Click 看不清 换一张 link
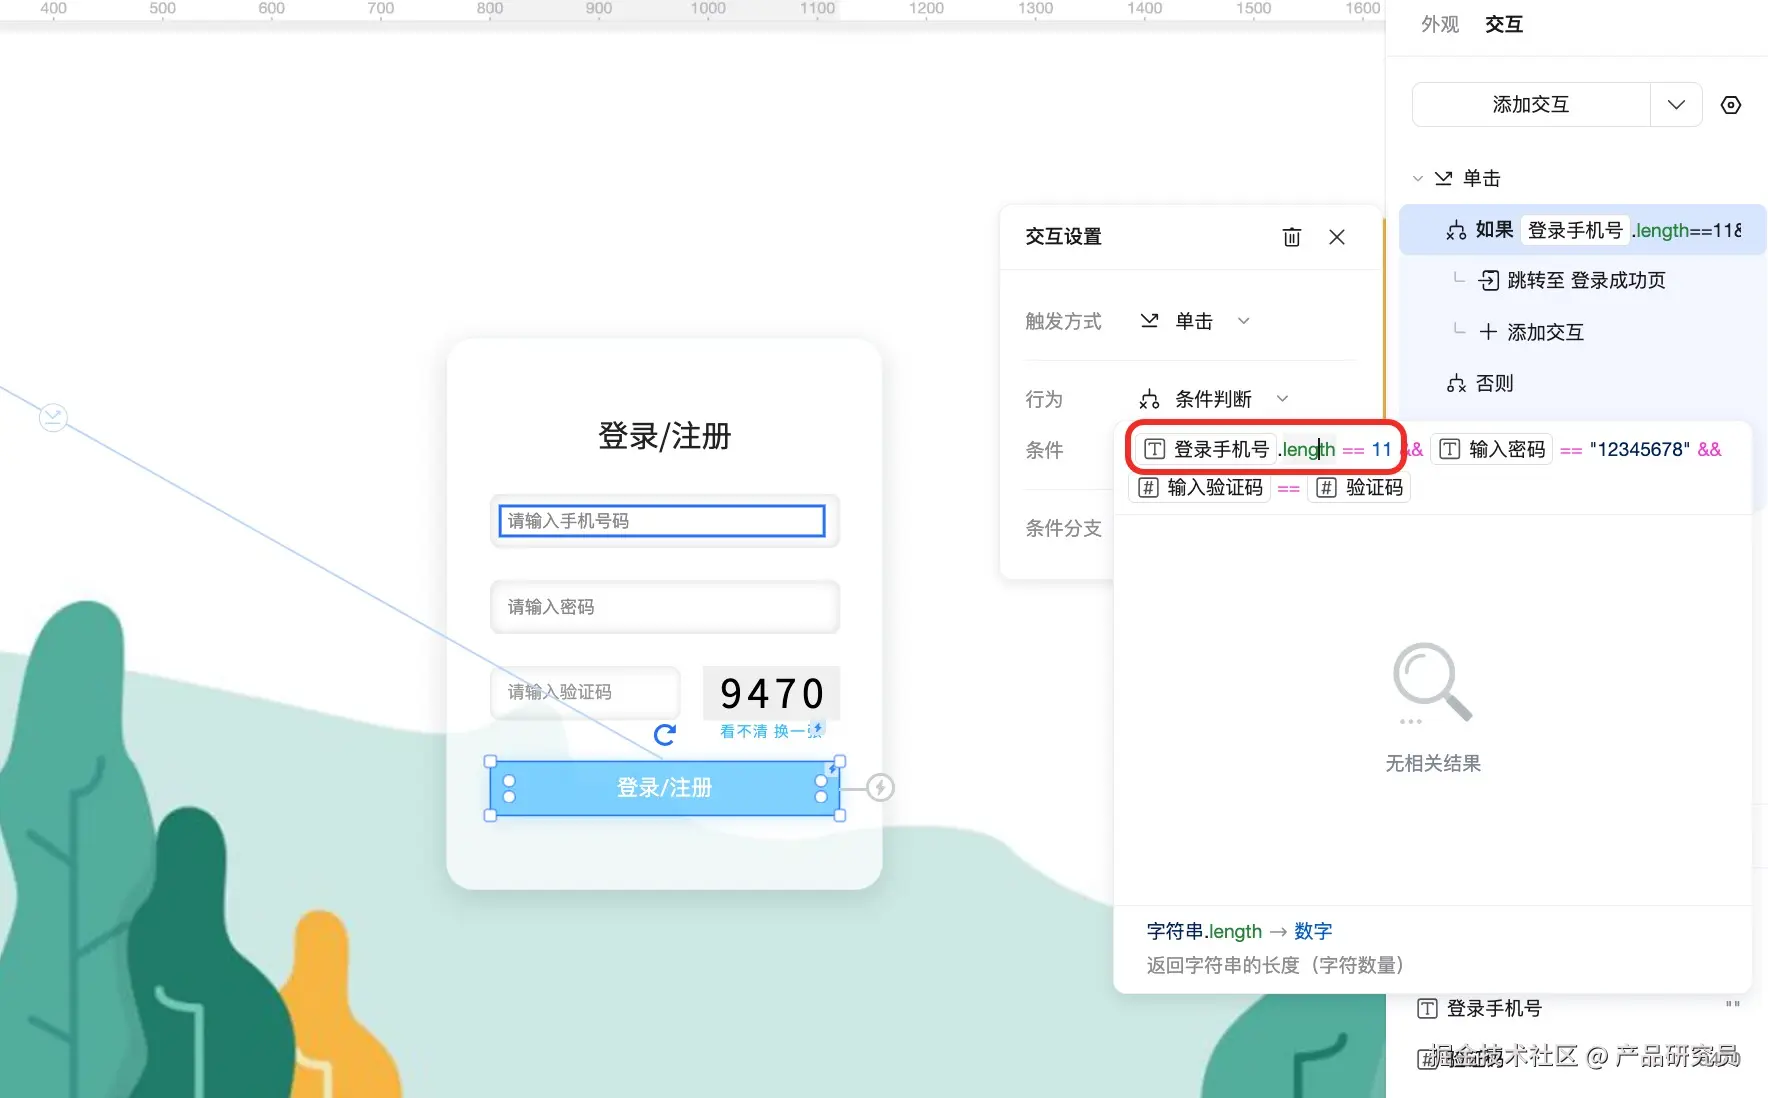The width and height of the screenshot is (1768, 1098). point(770,731)
